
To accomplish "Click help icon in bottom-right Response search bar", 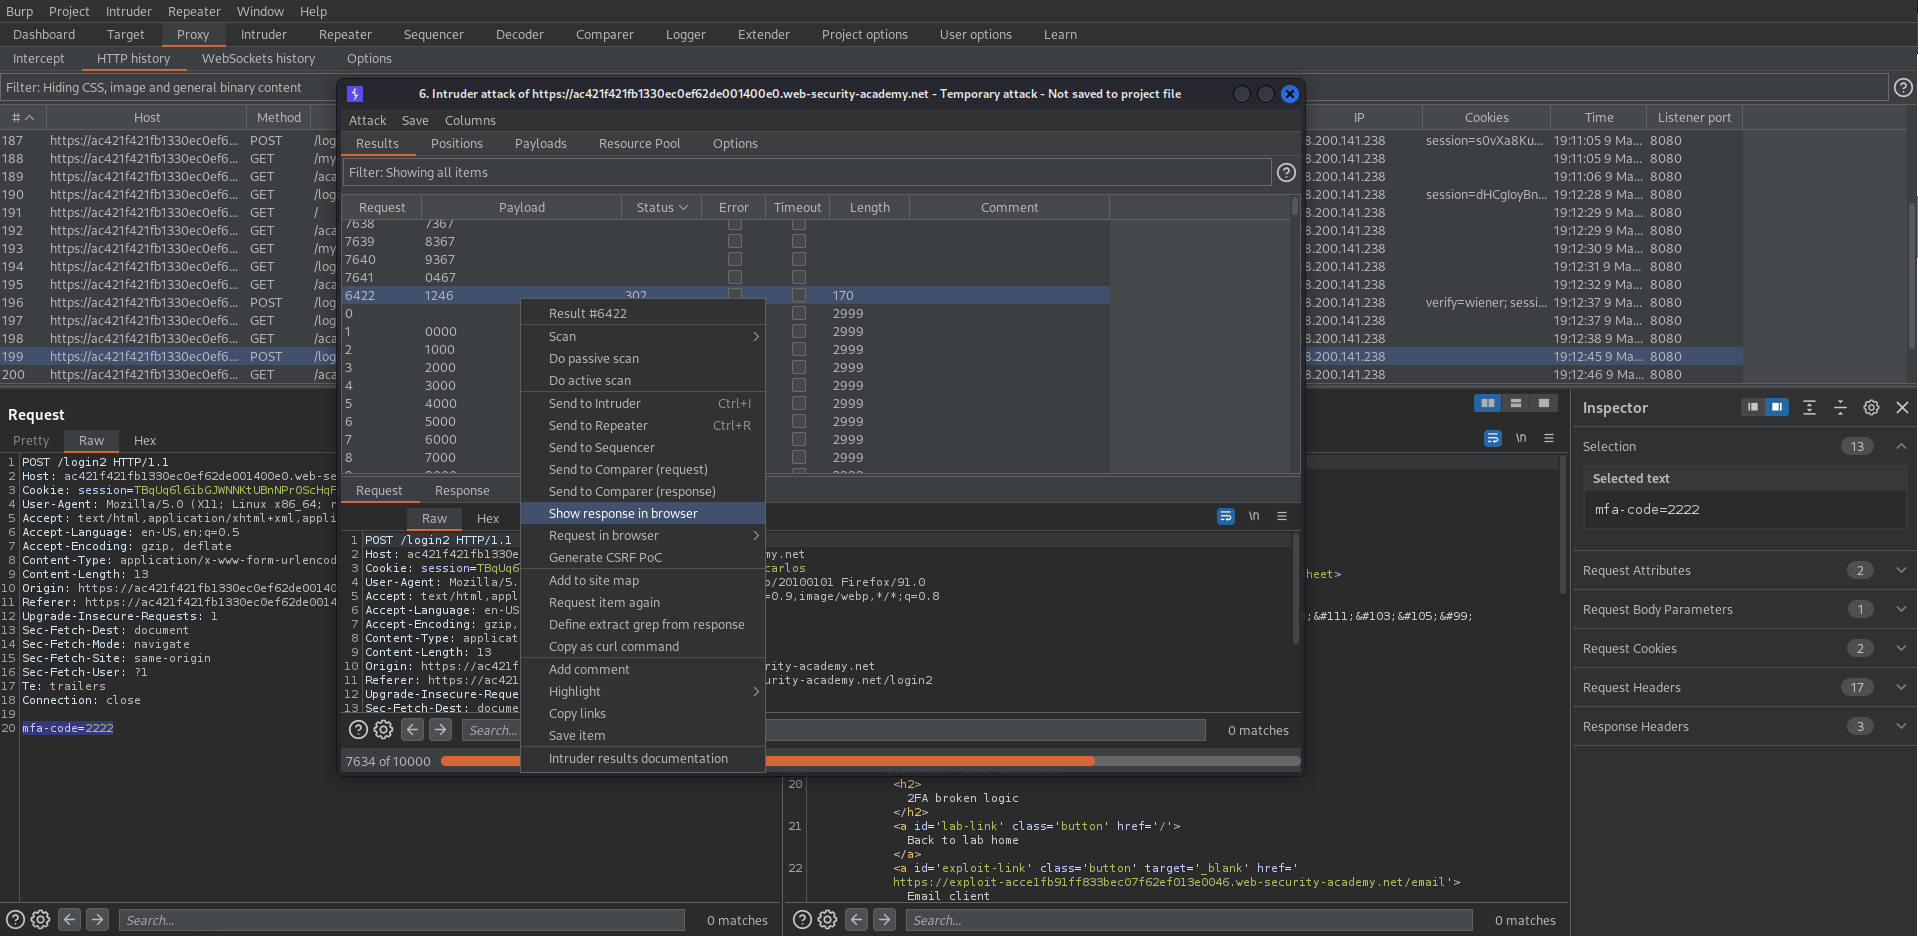I will (802, 919).
